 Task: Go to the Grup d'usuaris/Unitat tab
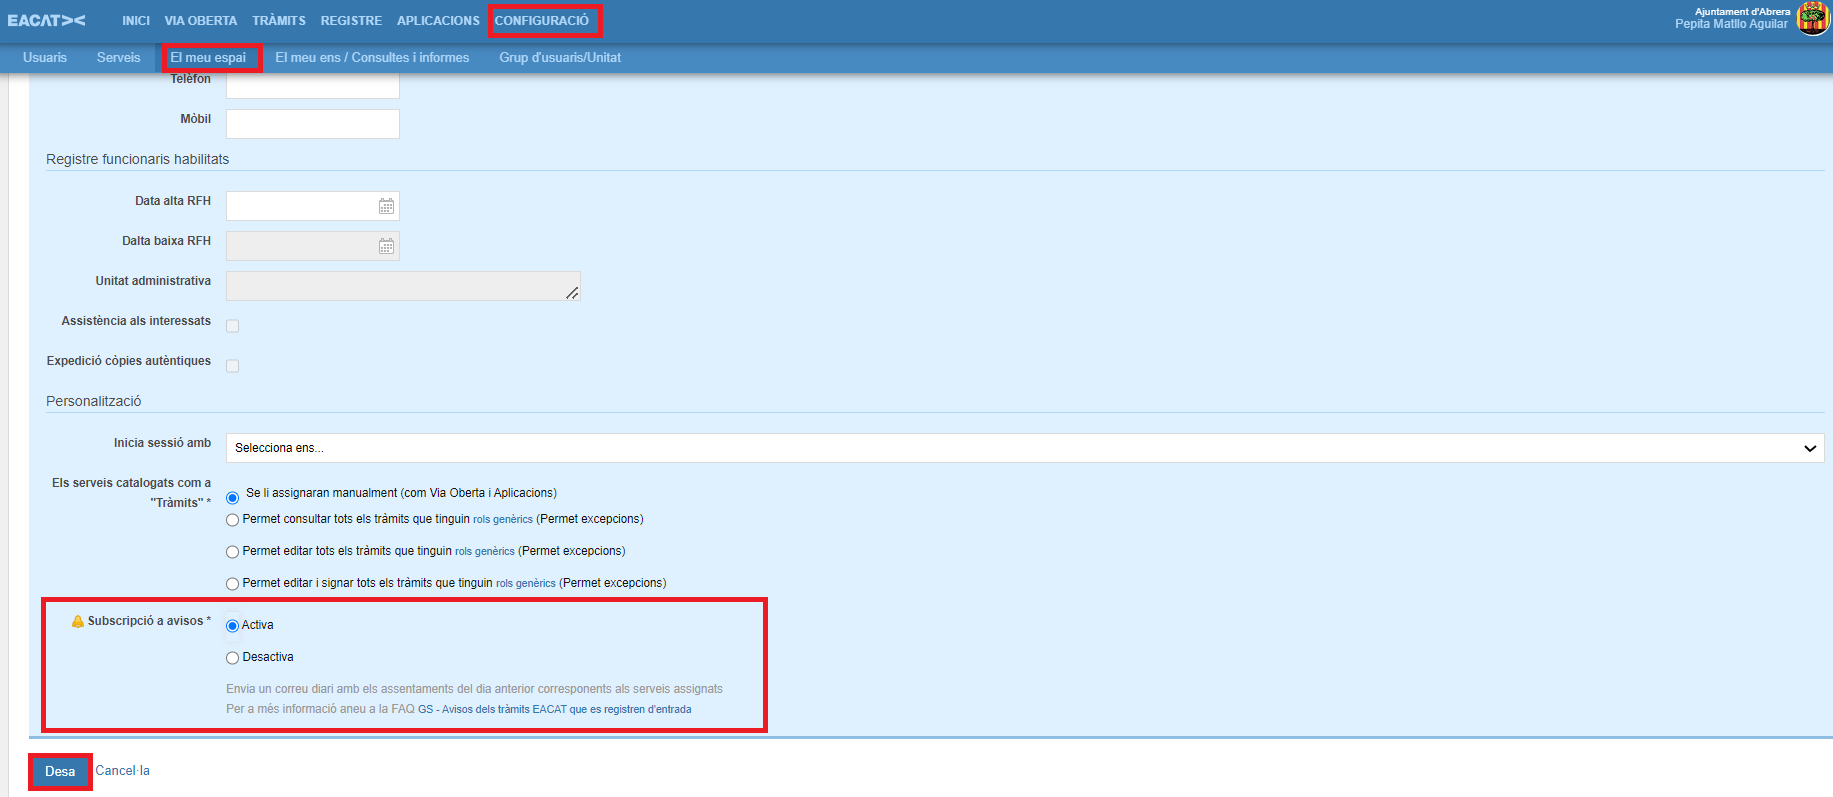(560, 58)
